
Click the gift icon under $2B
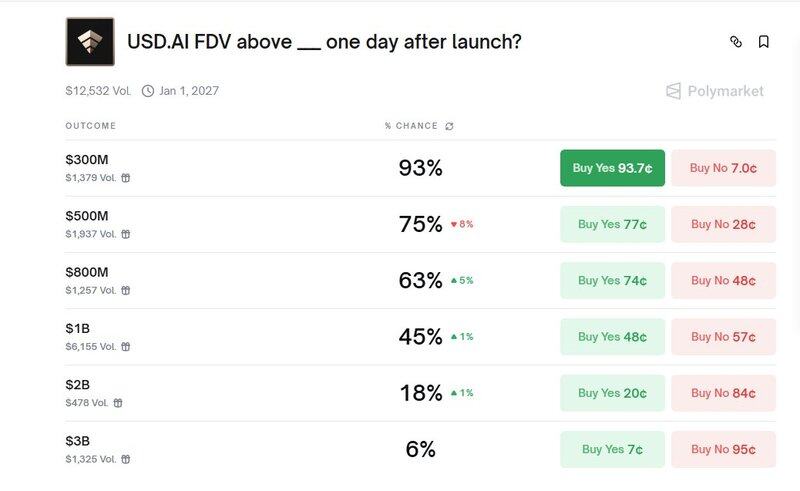(x=118, y=403)
